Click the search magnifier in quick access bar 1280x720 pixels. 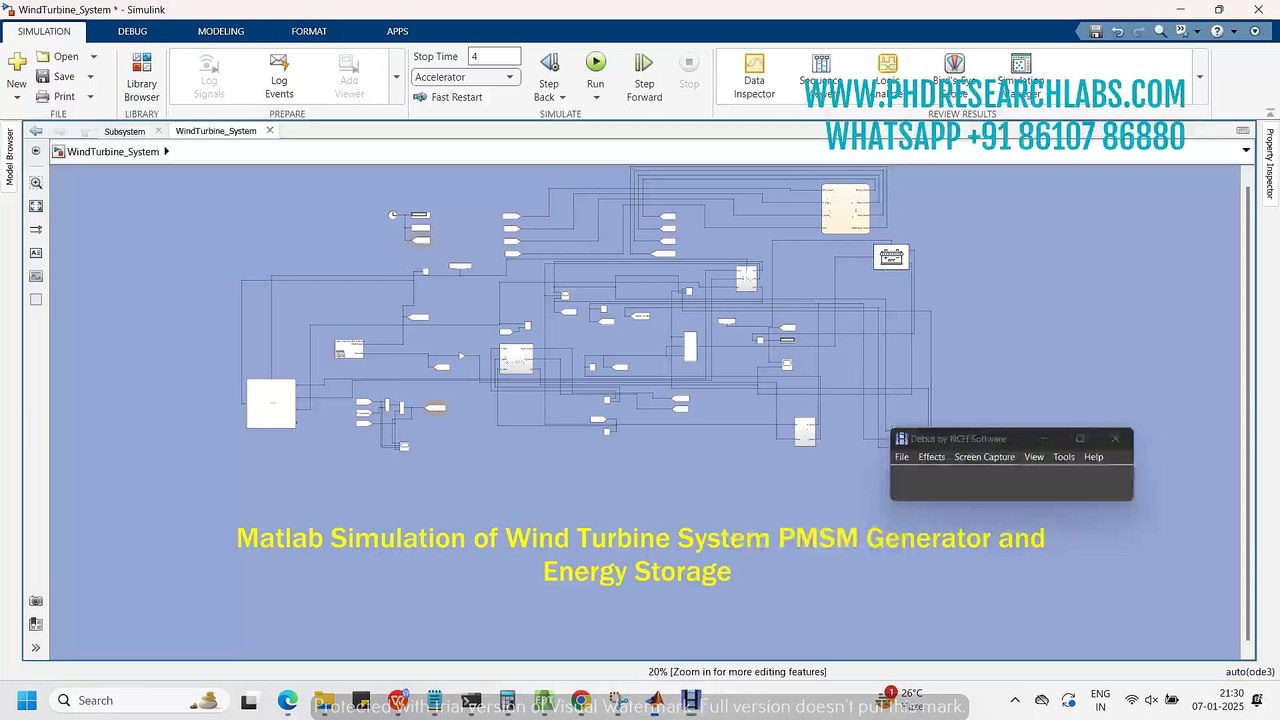pos(1161,31)
